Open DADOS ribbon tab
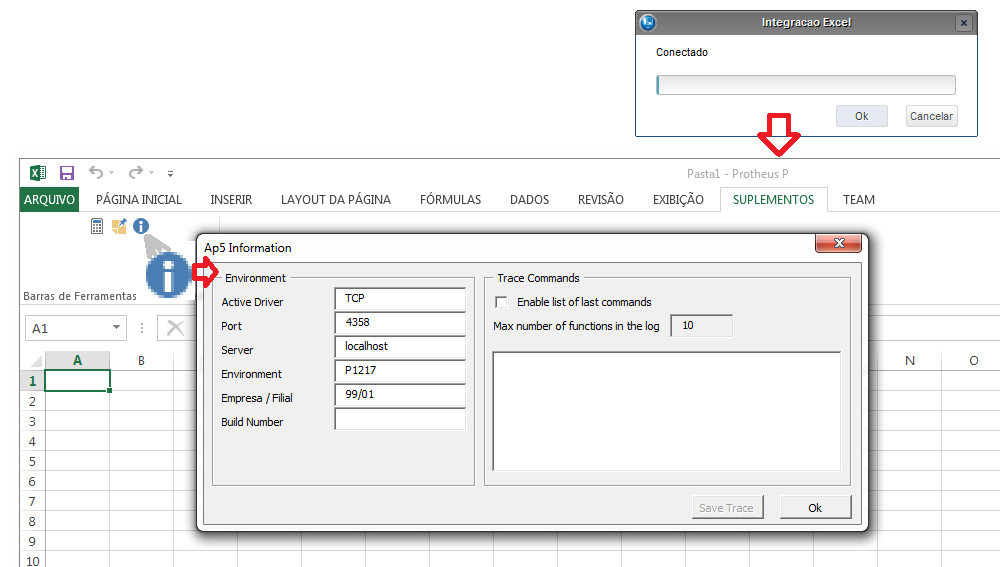This screenshot has height=567, width=1000. click(x=529, y=200)
